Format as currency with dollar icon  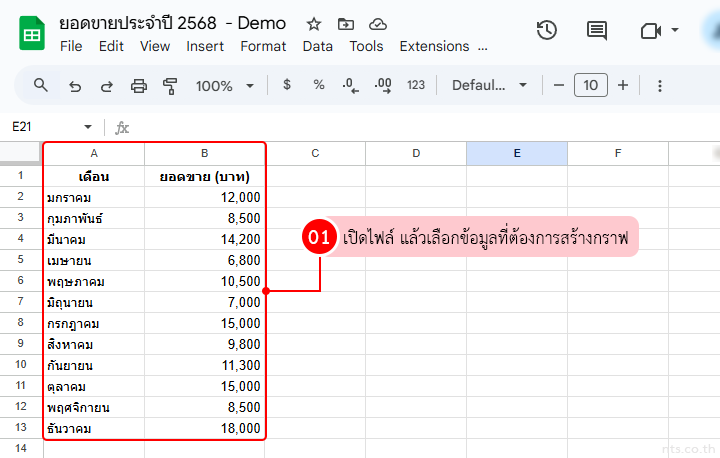pos(287,85)
